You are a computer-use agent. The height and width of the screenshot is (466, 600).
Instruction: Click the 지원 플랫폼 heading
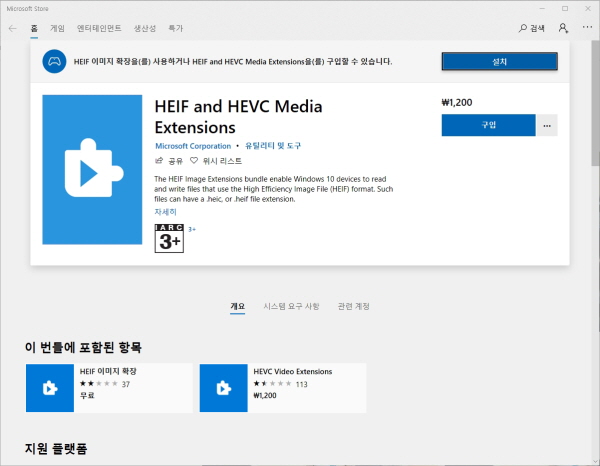[x=56, y=448]
